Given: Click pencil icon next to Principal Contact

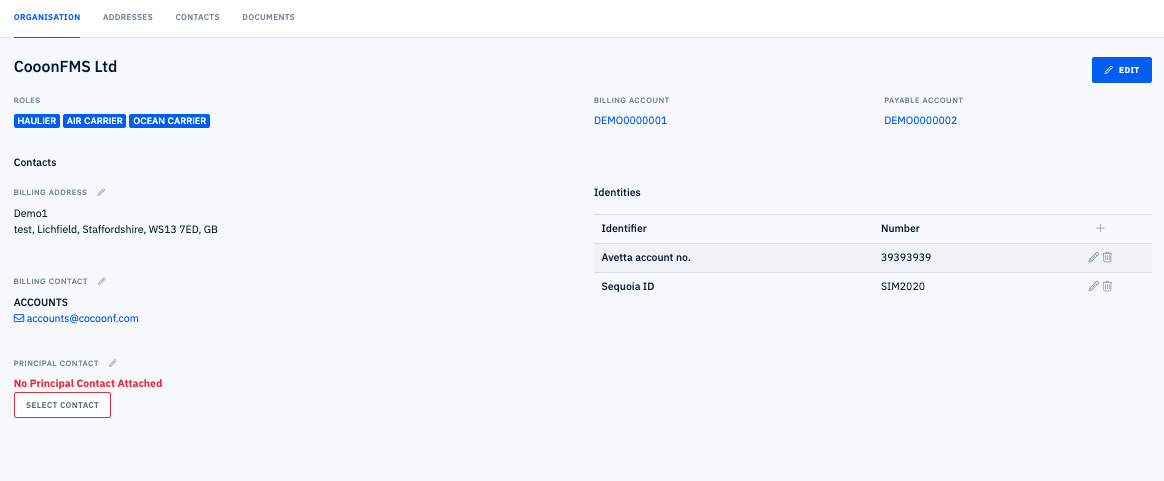Looking at the screenshot, I should pos(113,363).
